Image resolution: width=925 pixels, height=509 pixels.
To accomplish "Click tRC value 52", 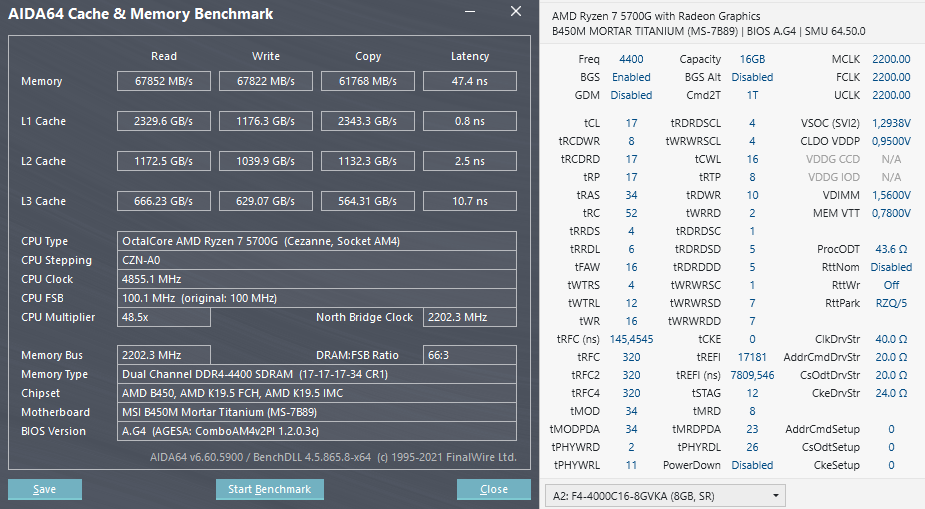I will click(631, 213).
